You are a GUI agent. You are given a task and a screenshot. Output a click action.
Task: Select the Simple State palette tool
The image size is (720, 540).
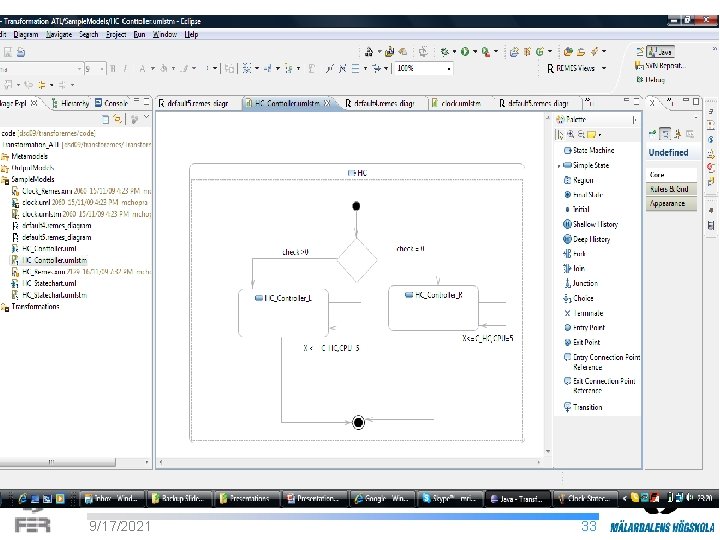[x=586, y=165]
